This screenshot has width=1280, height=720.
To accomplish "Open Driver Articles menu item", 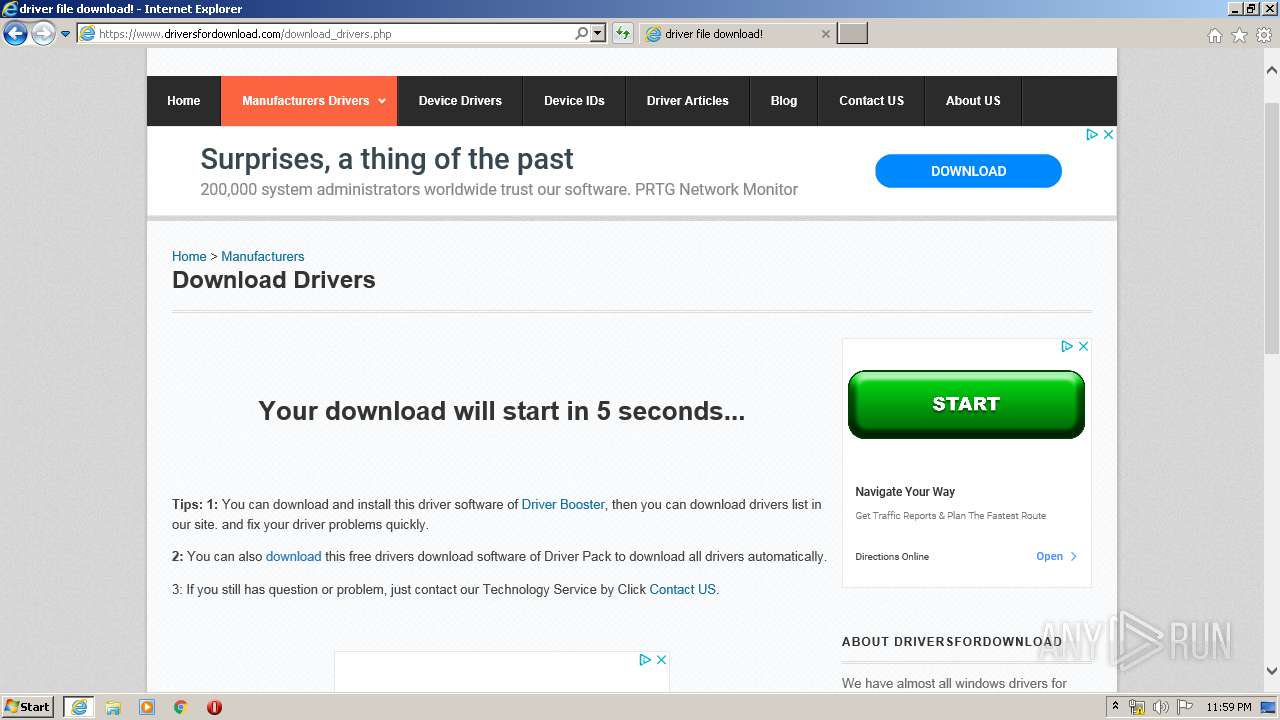I will pos(688,101).
